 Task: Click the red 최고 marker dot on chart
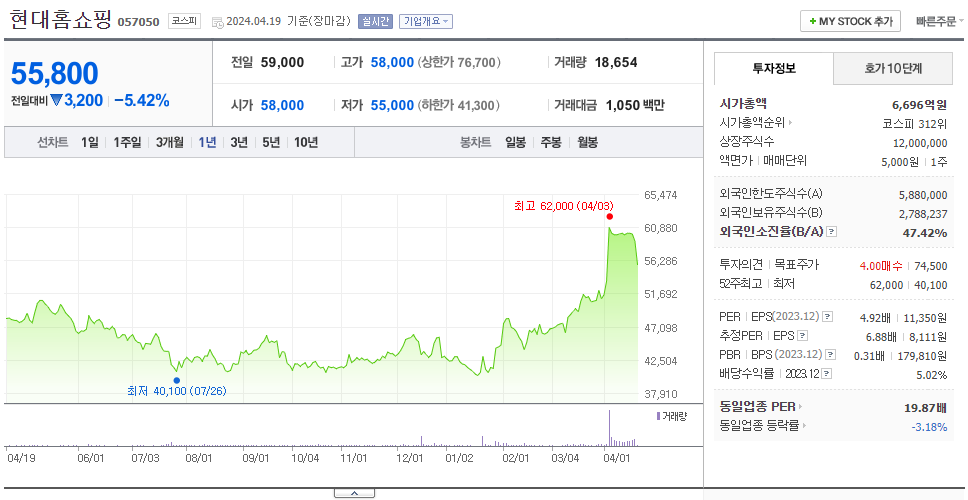point(609,216)
